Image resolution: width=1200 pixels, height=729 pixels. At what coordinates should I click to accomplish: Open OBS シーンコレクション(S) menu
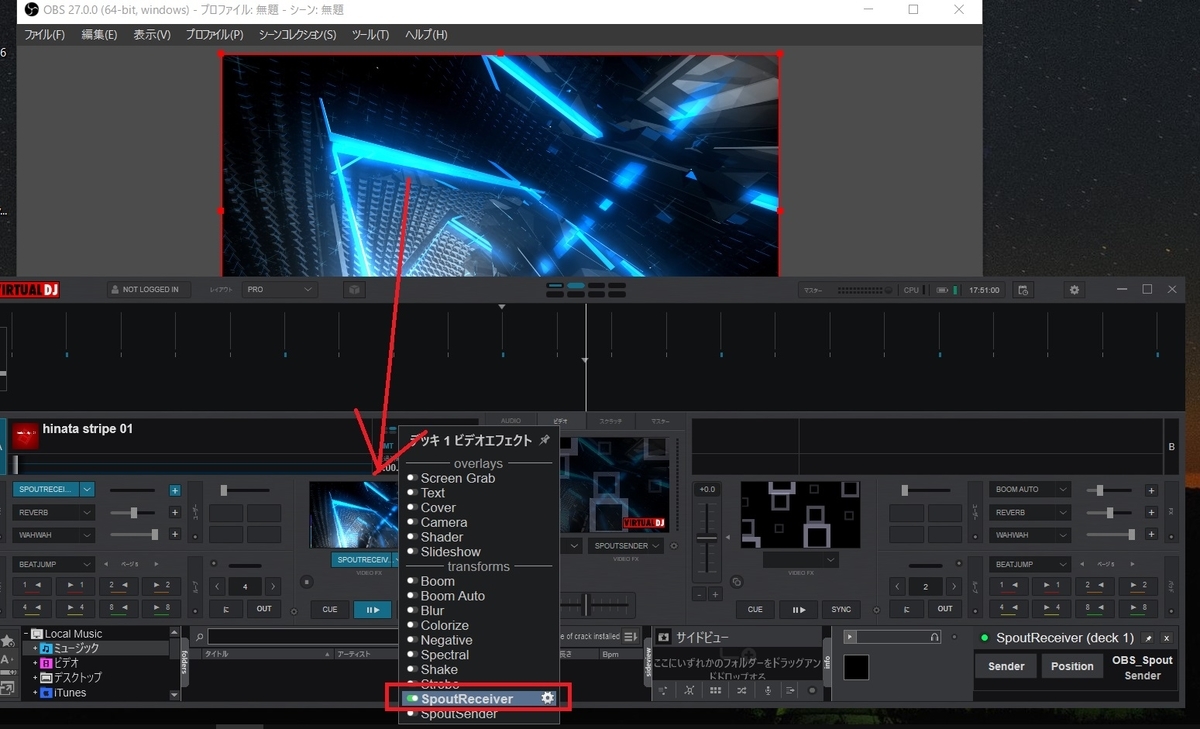coord(298,34)
